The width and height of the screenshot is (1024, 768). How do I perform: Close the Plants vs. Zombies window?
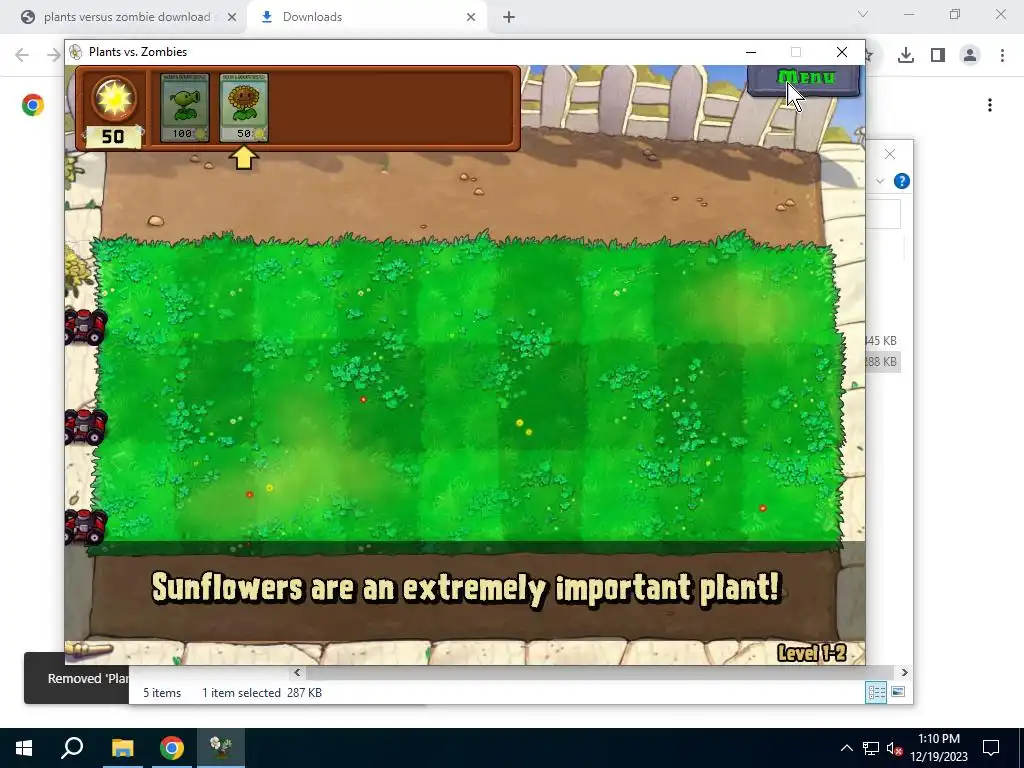pyautogui.click(x=842, y=52)
